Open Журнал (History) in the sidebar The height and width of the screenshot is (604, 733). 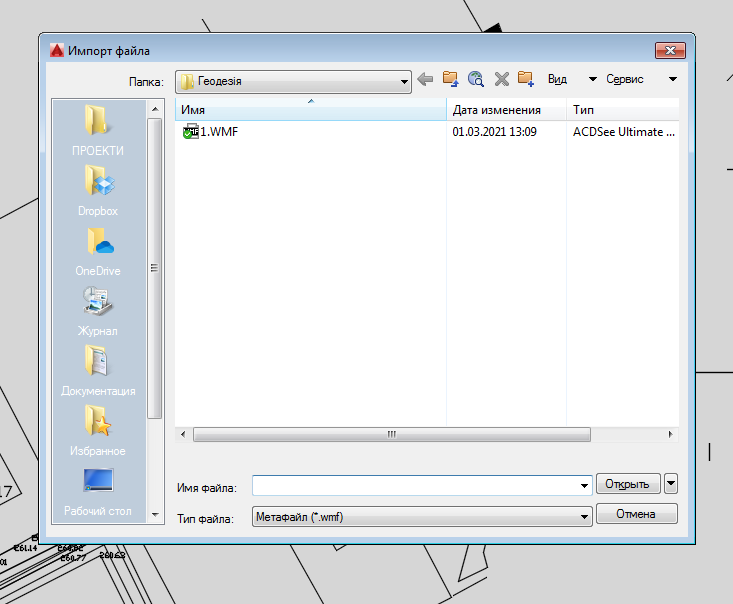tap(98, 310)
